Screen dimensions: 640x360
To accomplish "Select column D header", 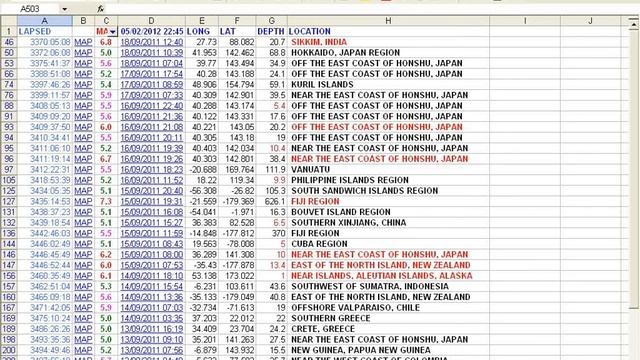I will (151, 21).
